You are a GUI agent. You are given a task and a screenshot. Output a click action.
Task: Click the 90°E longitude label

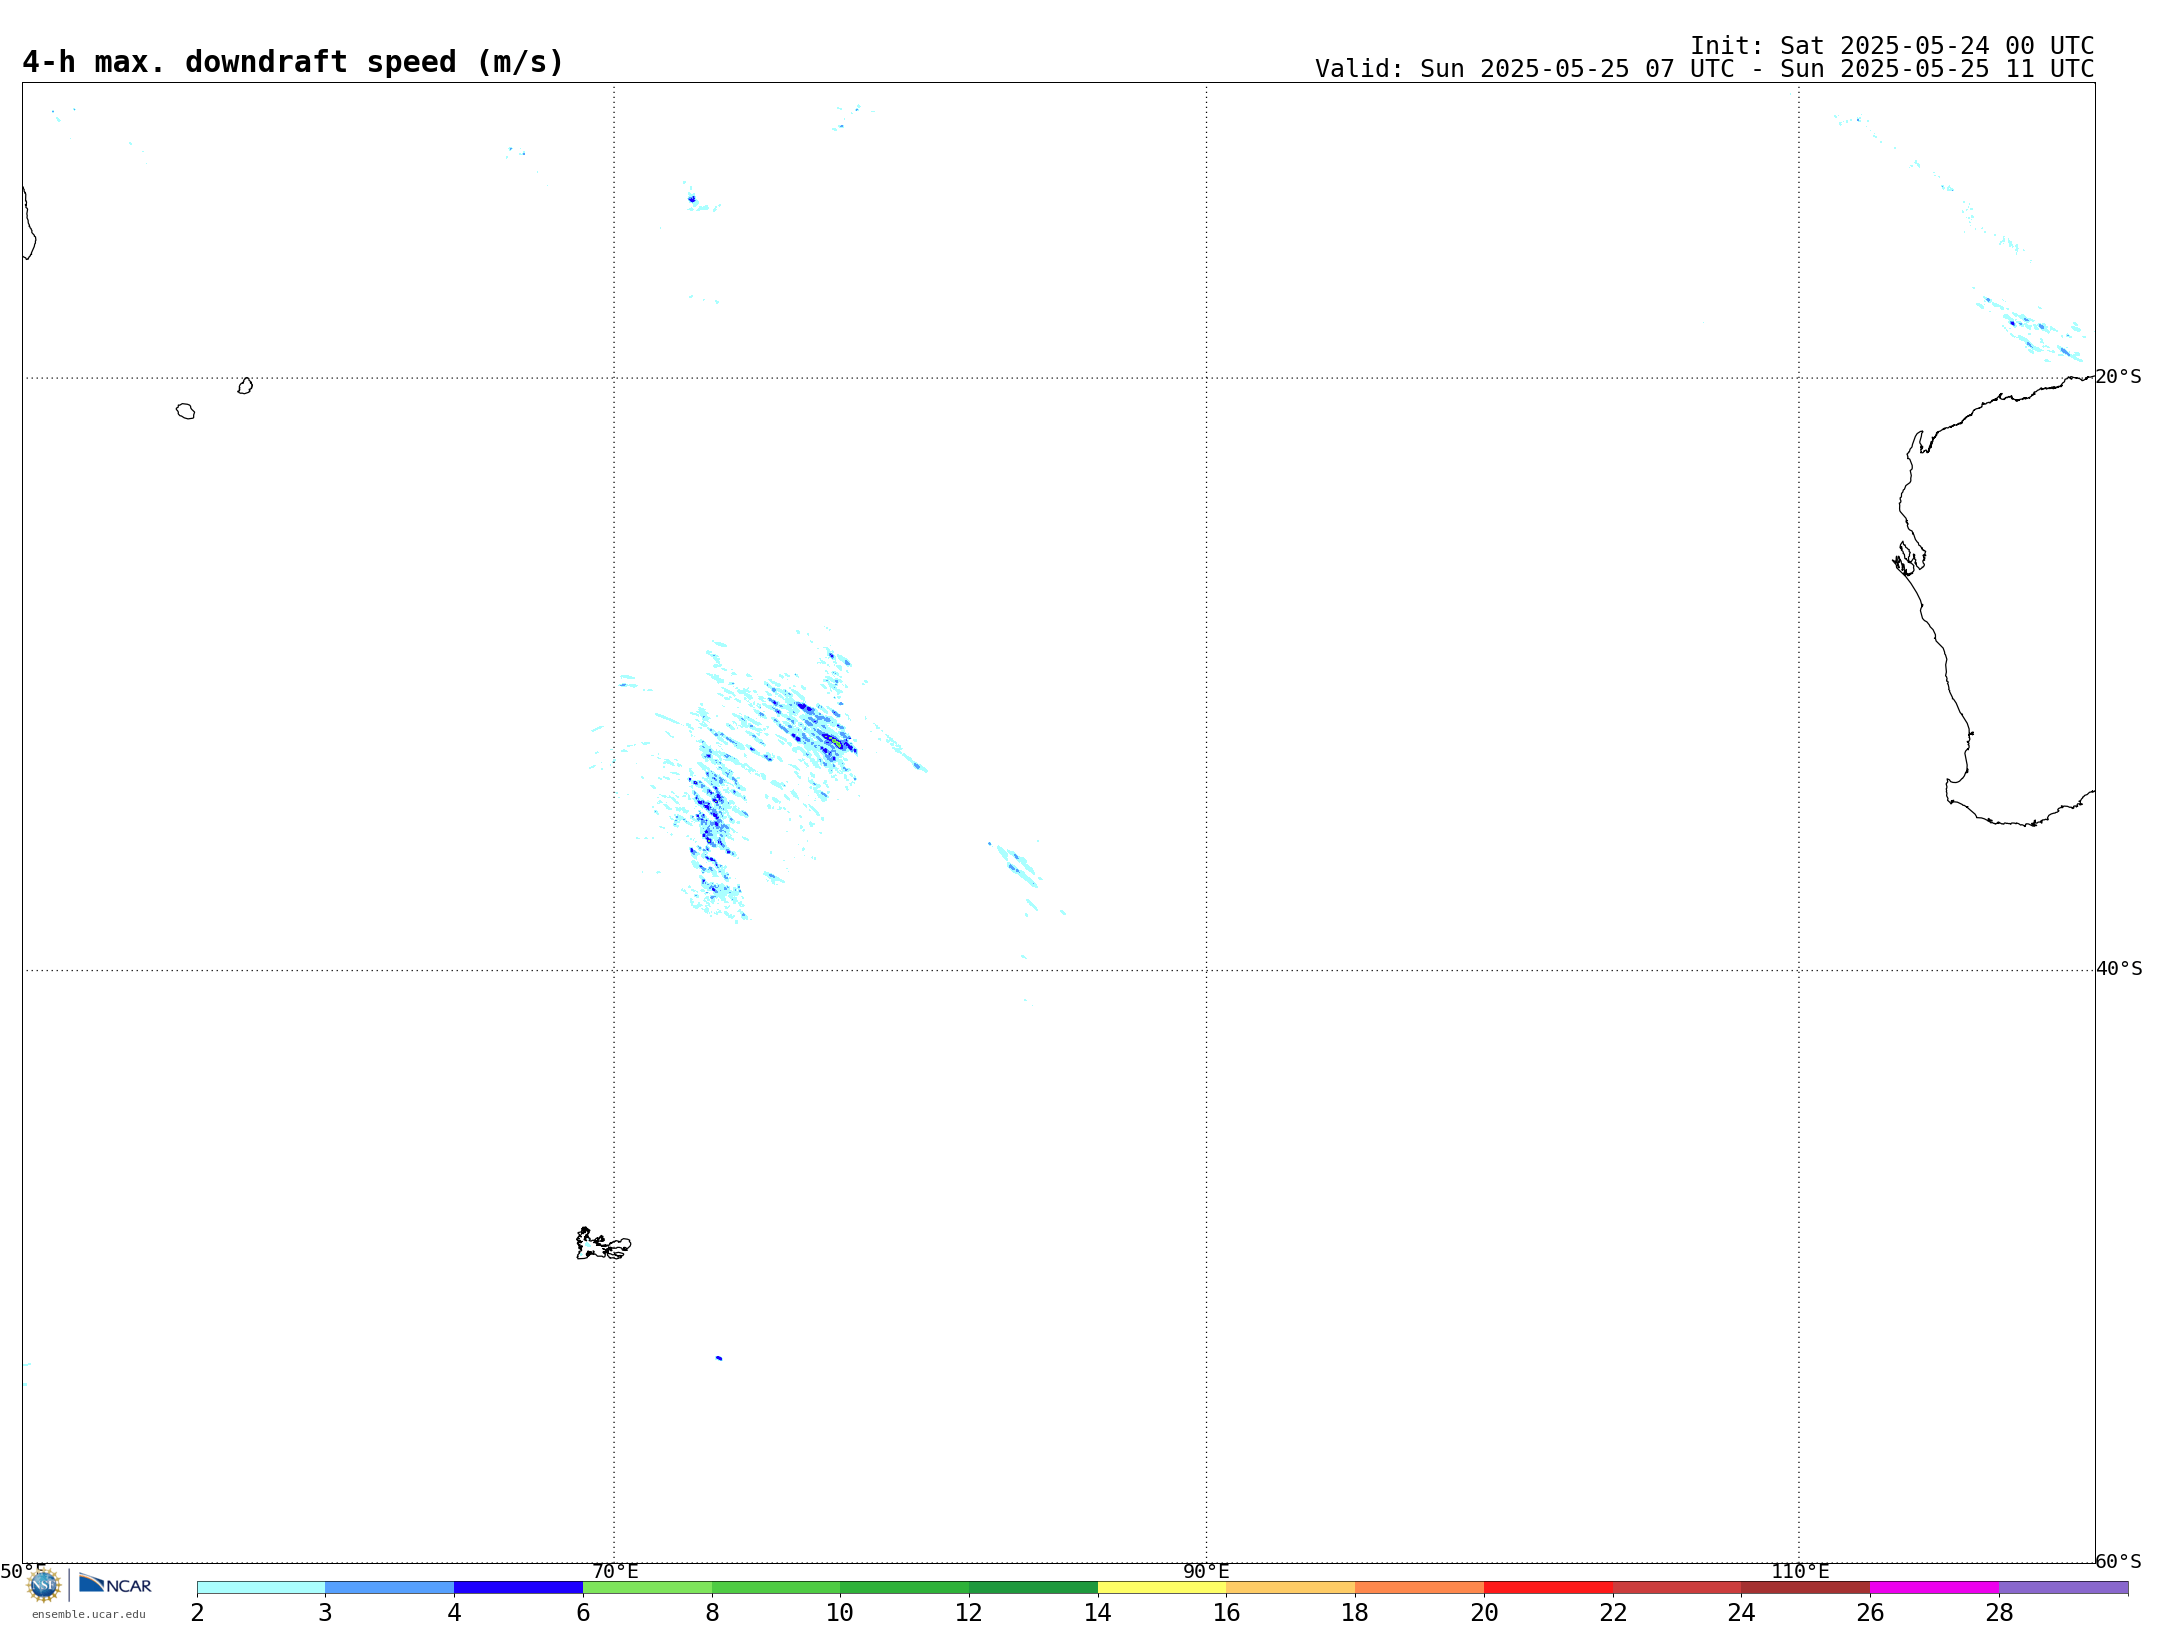click(1206, 1572)
